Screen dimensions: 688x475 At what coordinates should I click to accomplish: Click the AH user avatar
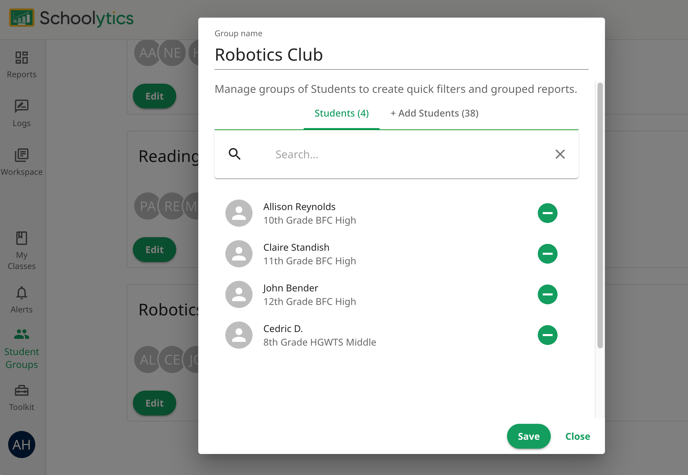21,444
